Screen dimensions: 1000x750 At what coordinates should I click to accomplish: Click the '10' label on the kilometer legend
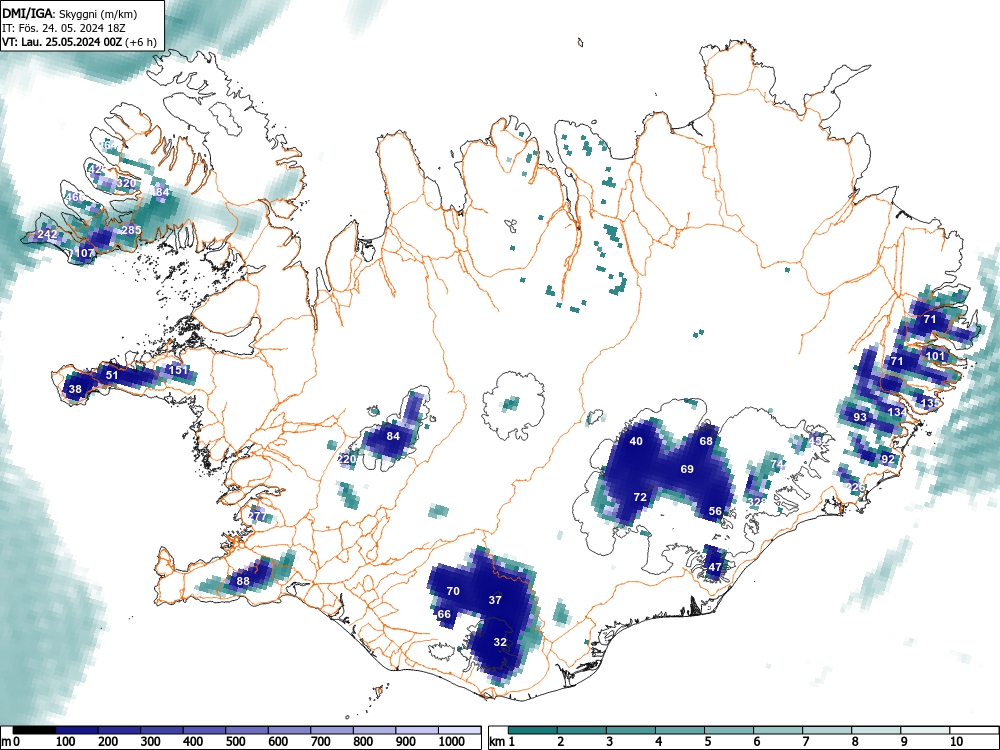[955, 742]
